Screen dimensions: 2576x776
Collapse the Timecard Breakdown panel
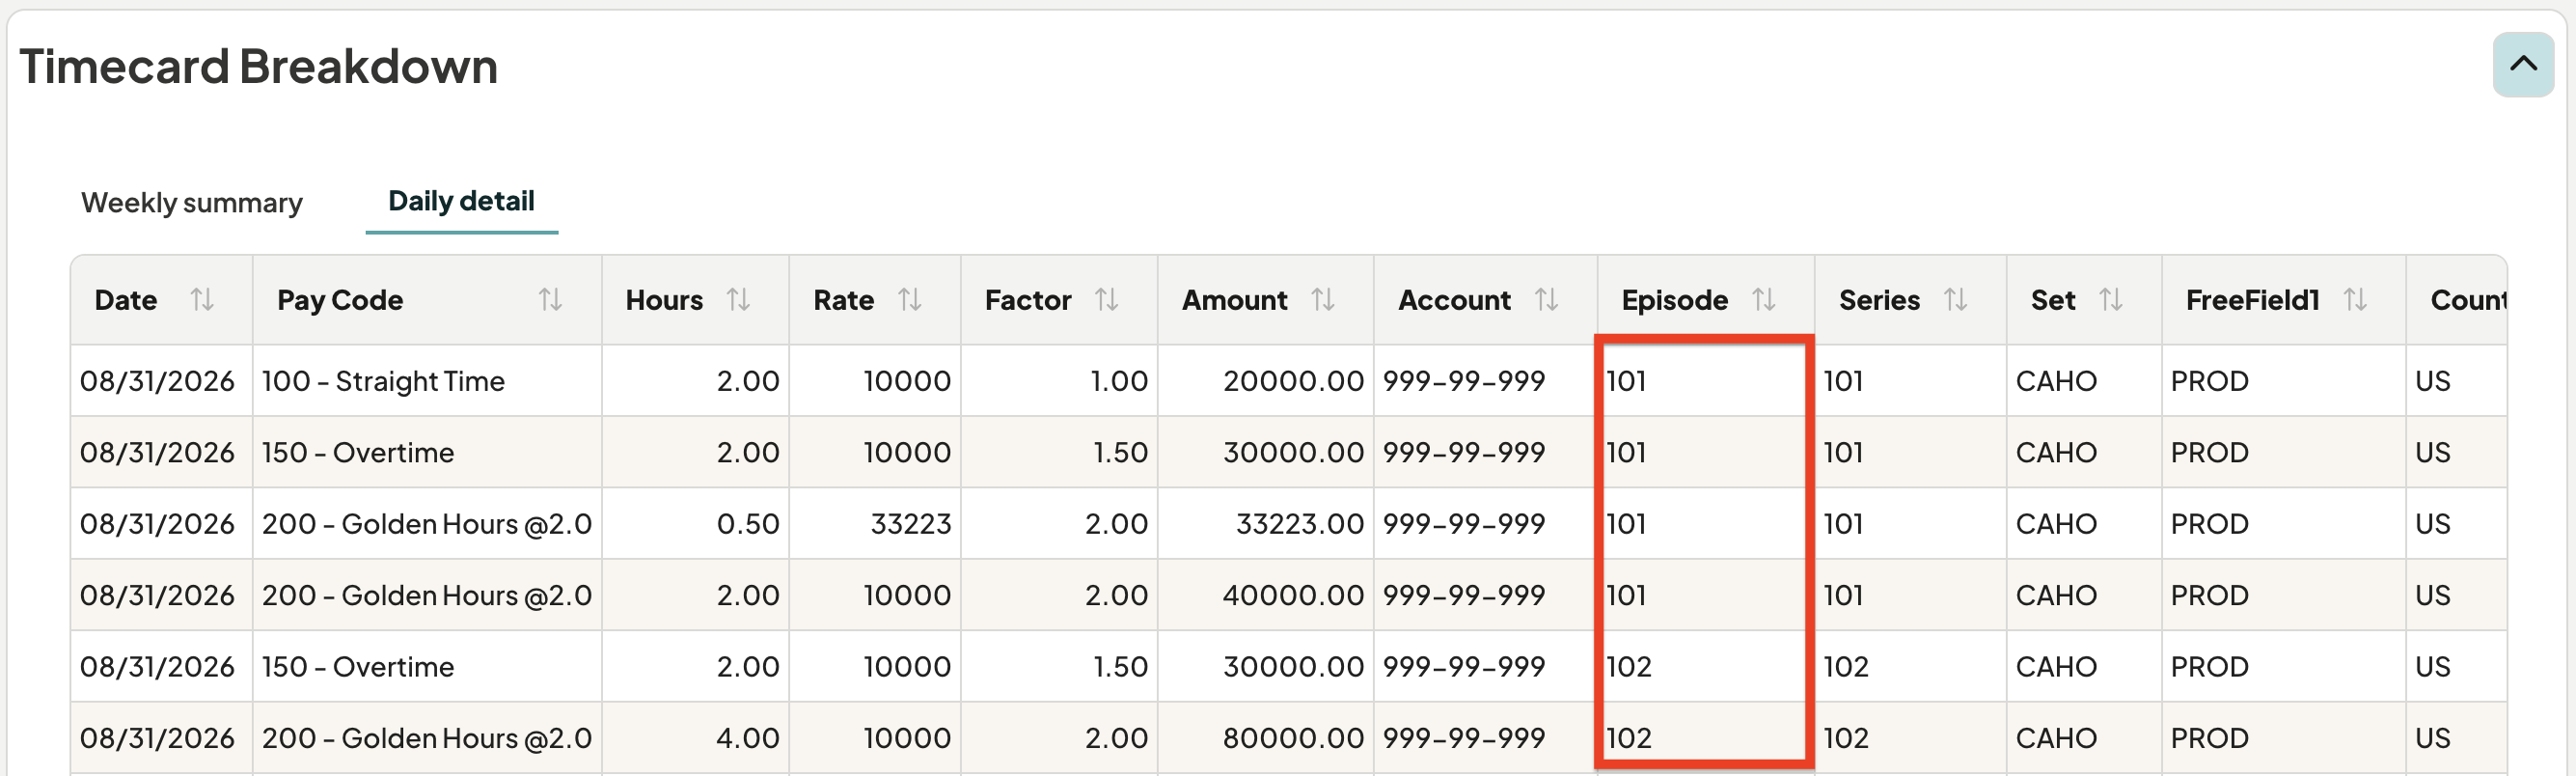coord(2522,65)
